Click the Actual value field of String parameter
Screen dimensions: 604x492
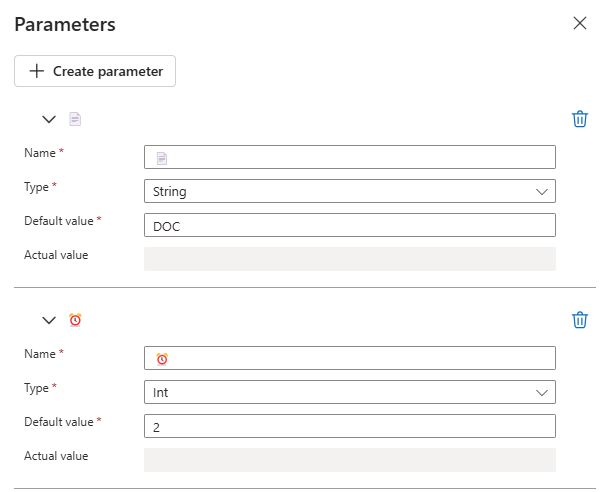(349, 259)
